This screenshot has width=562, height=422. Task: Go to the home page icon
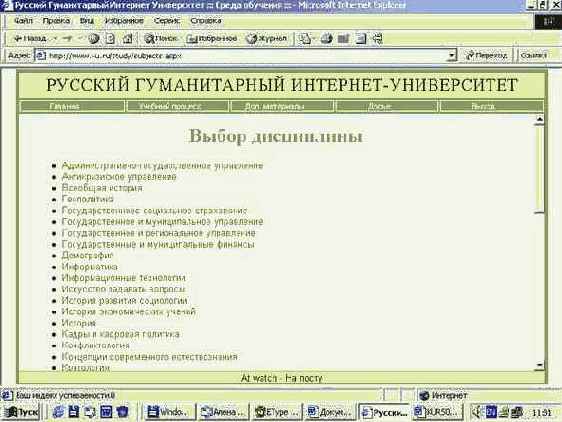128,38
